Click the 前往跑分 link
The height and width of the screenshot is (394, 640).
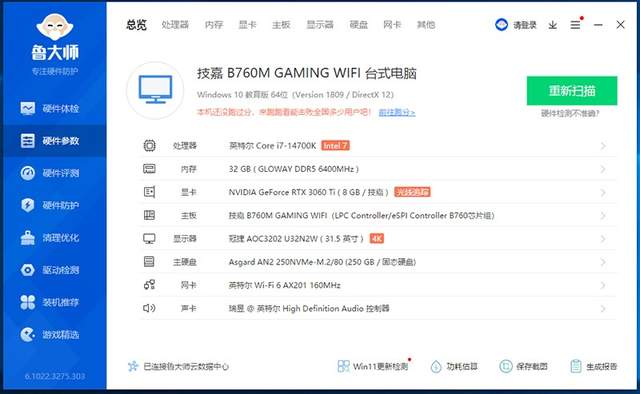coord(397,112)
